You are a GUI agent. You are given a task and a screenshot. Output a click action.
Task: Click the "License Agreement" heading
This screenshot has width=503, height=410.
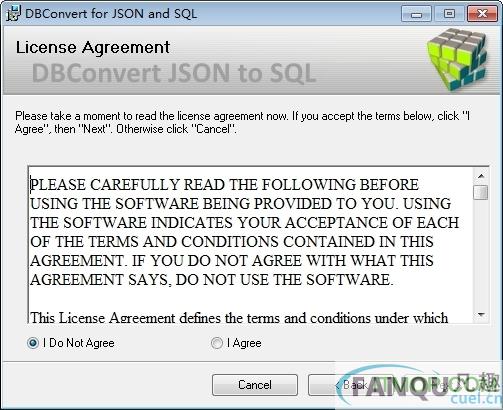click(x=93, y=47)
